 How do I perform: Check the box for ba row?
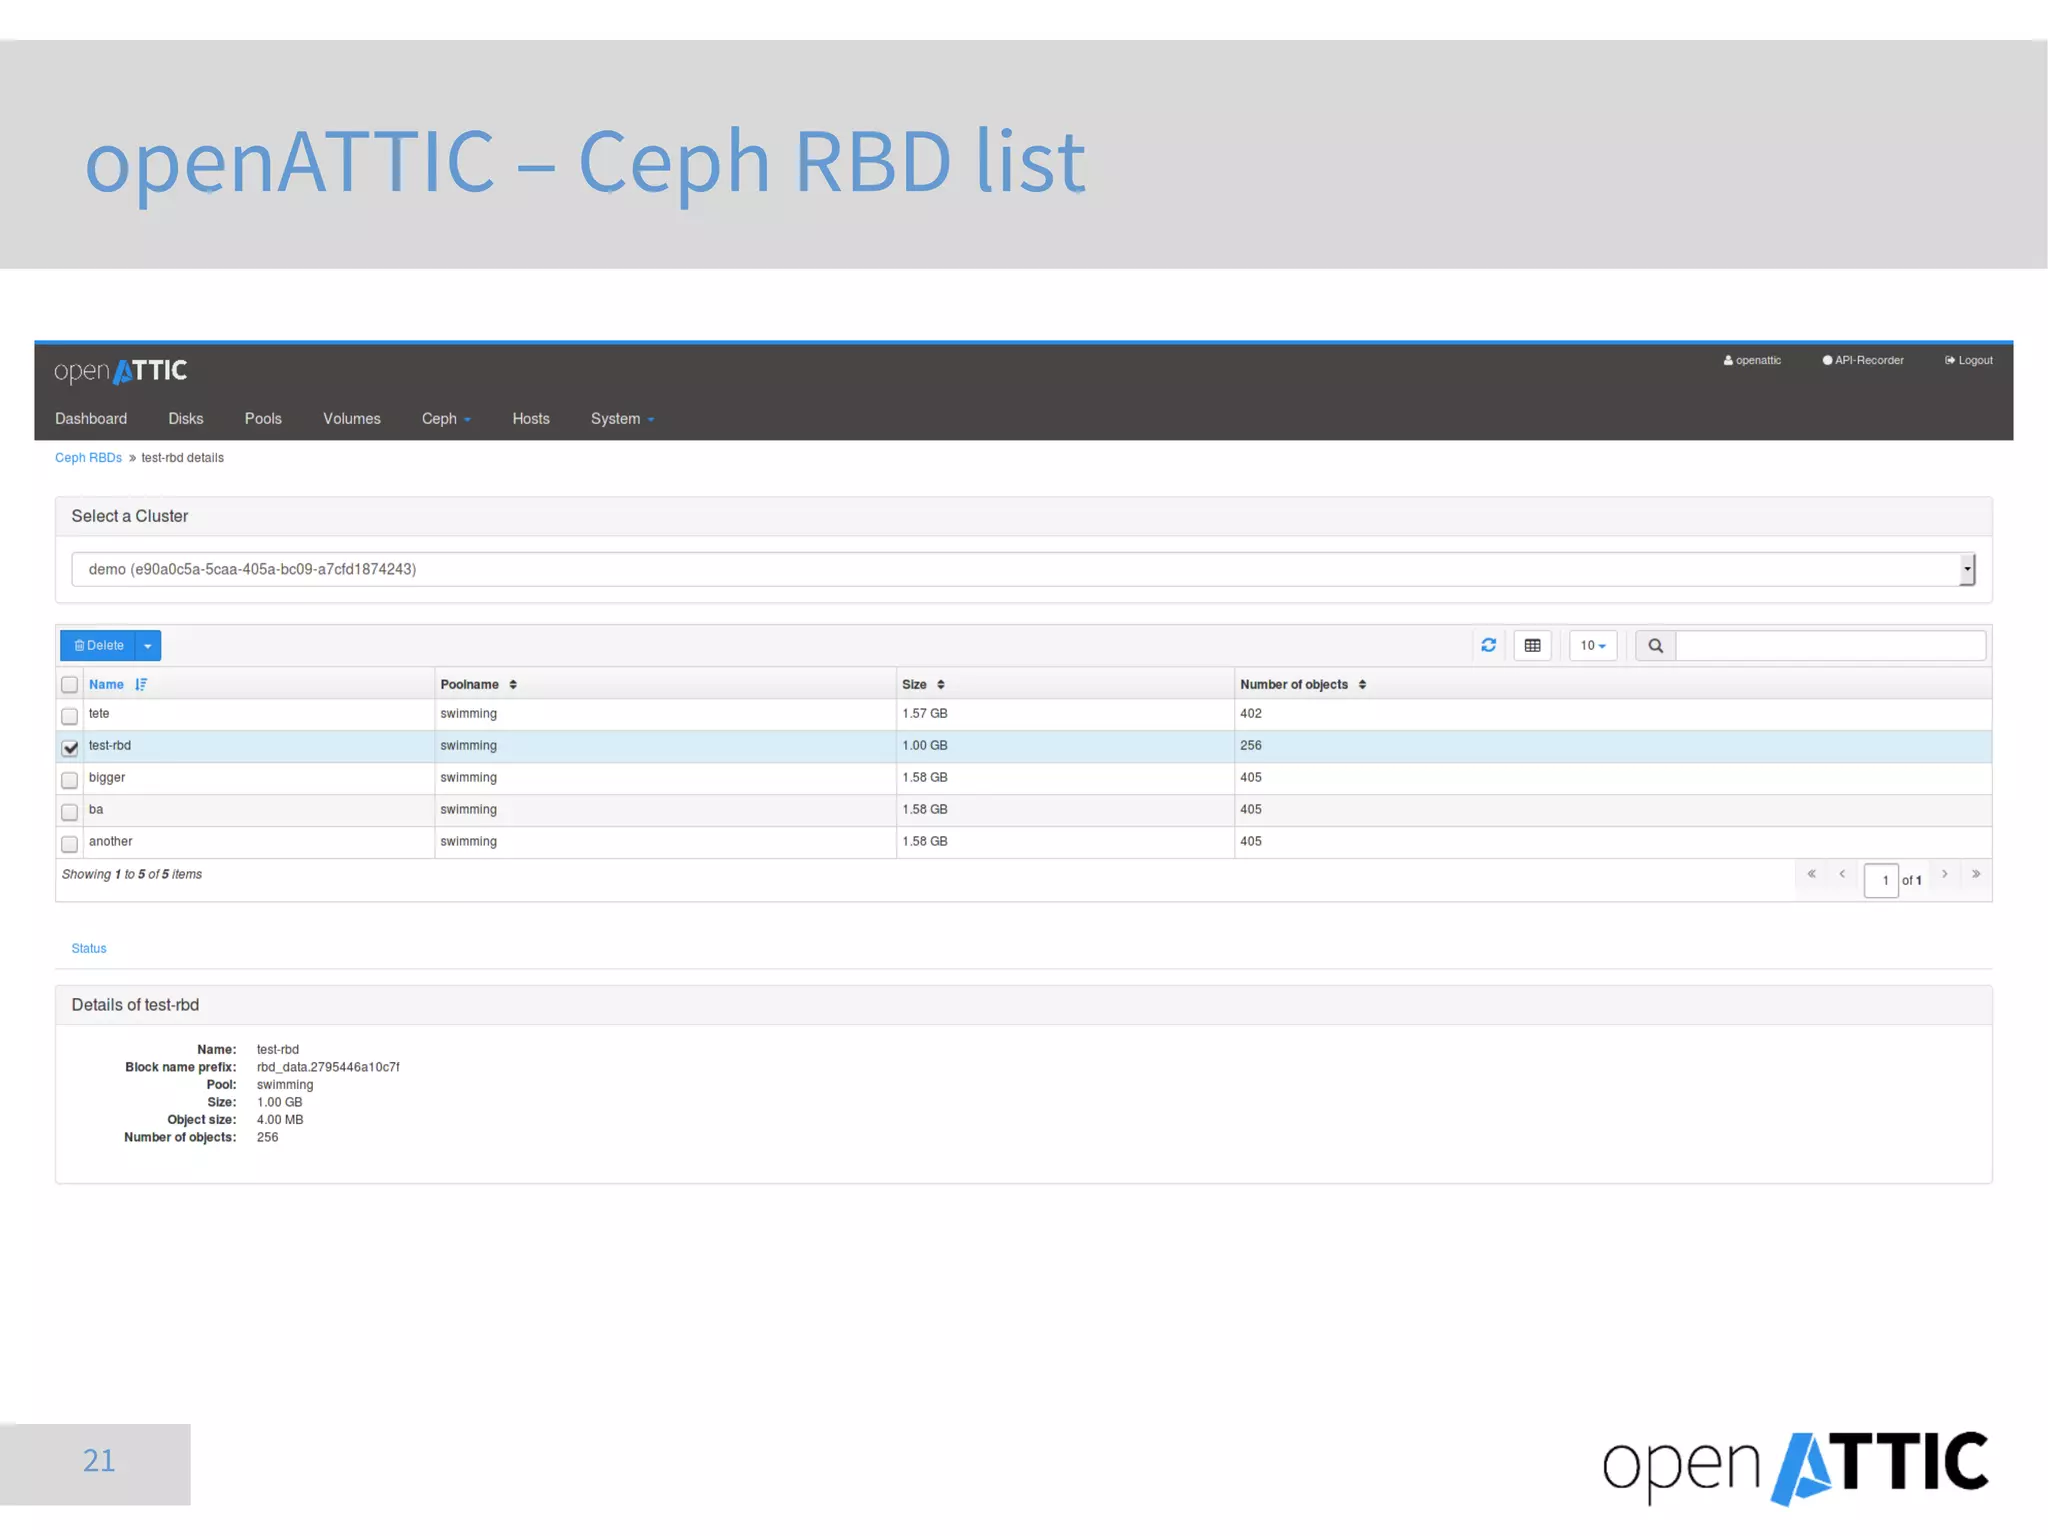69,811
